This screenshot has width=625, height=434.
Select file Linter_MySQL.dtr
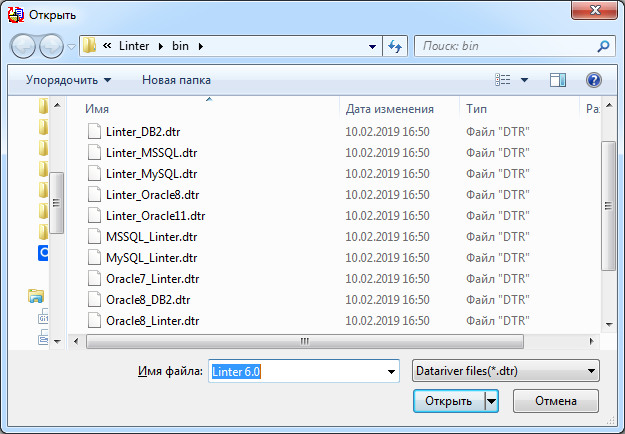pos(151,174)
